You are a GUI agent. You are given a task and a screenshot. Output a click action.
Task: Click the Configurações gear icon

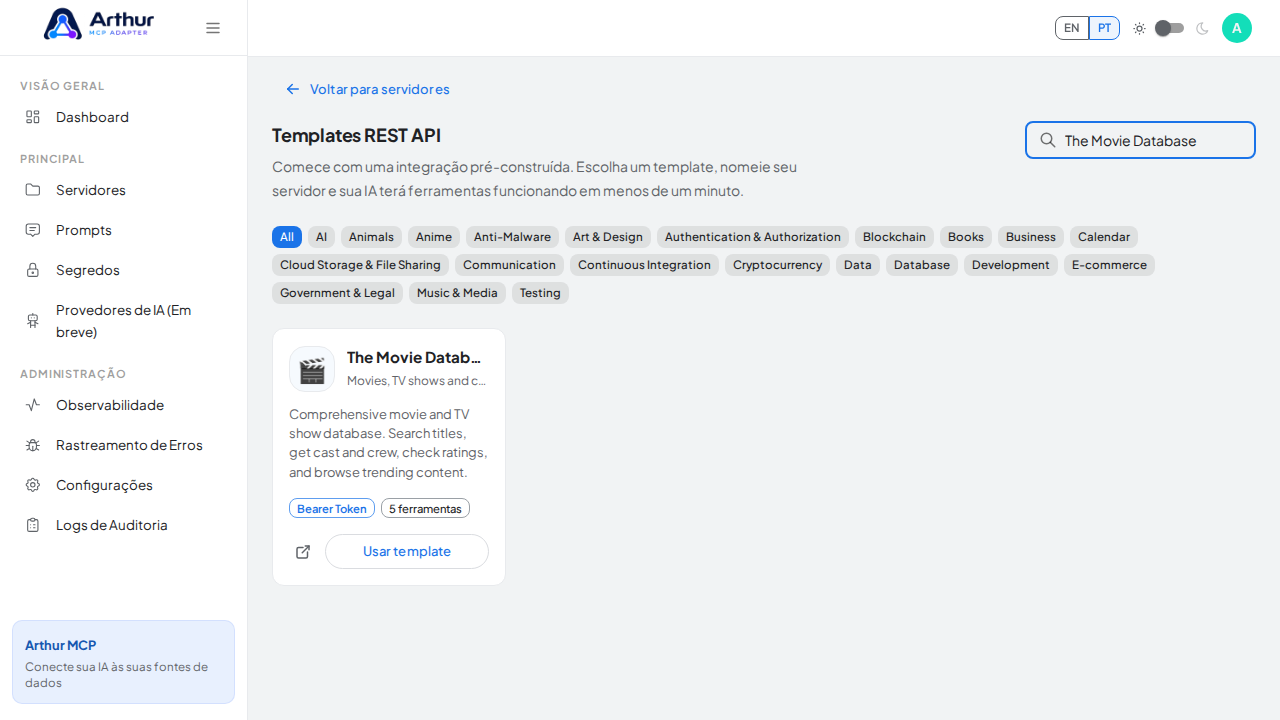click(33, 485)
